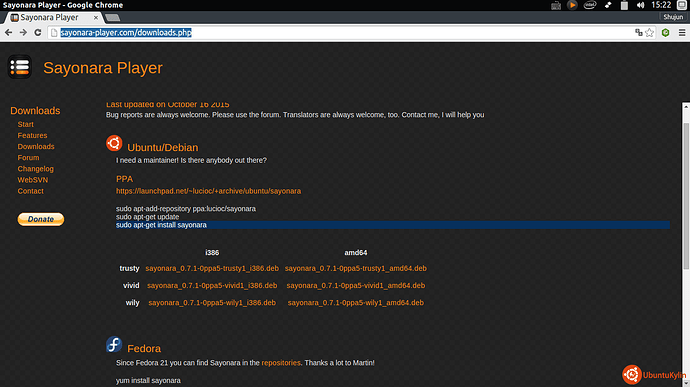Click the page icon left of the URL
The height and width of the screenshot is (387, 690).
pos(54,33)
